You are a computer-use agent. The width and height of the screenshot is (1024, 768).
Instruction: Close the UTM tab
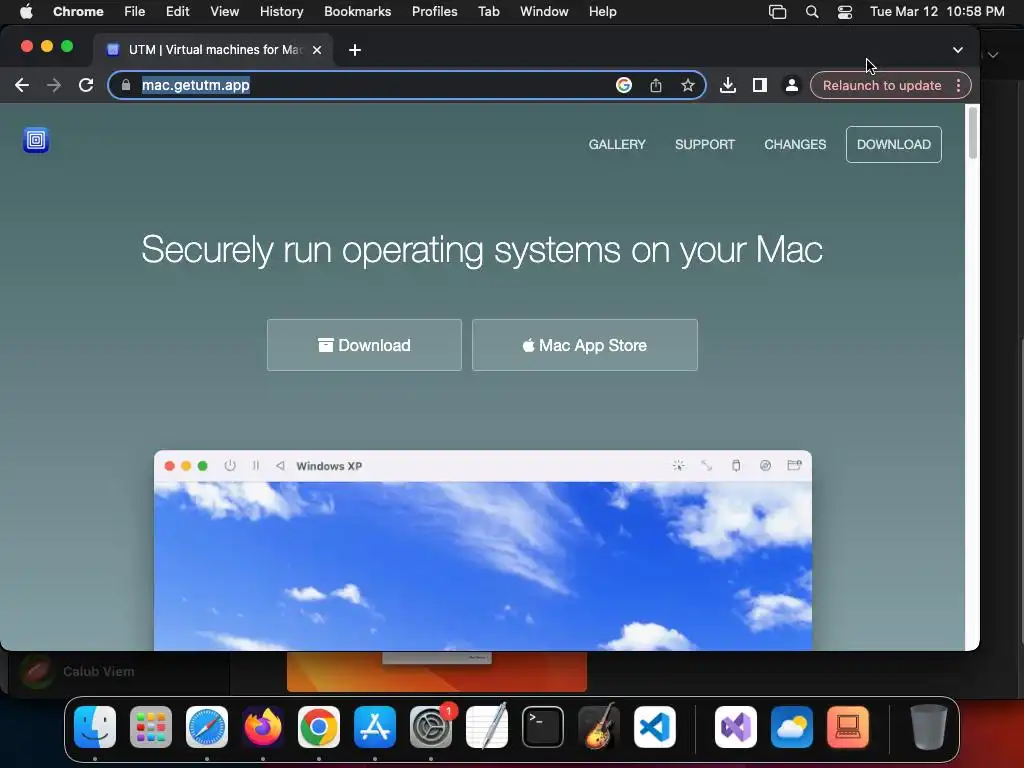tap(317, 50)
